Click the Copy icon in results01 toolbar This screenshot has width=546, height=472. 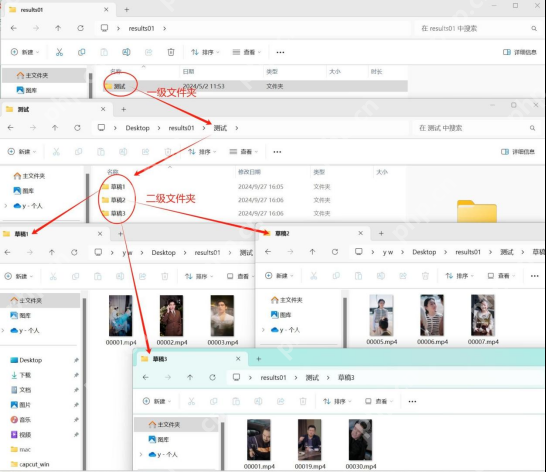(x=81, y=52)
